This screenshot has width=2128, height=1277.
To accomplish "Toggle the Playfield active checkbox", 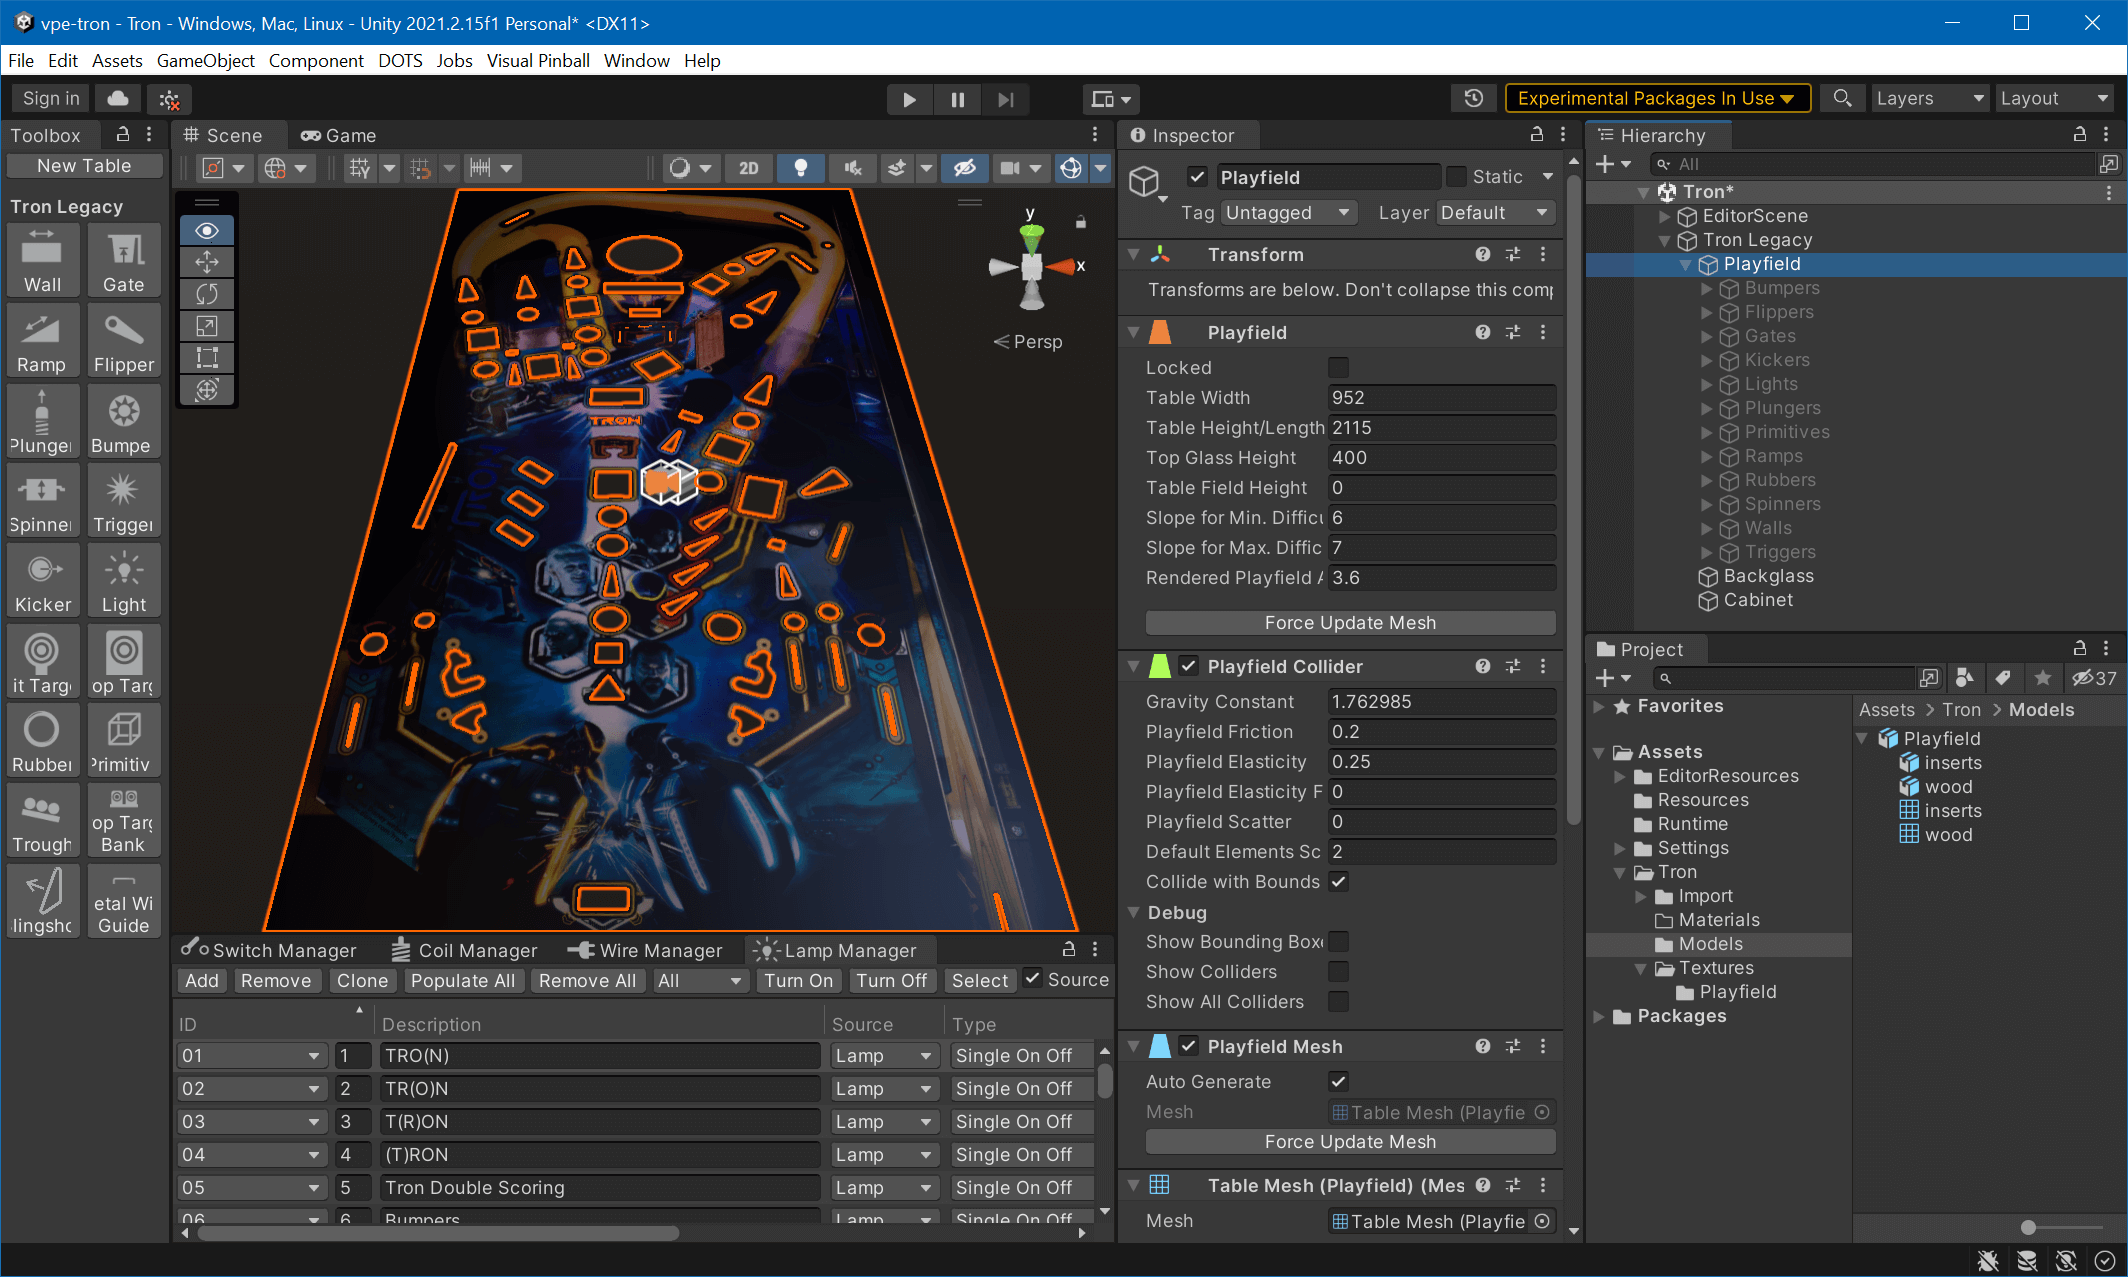I will pyautogui.click(x=1197, y=177).
